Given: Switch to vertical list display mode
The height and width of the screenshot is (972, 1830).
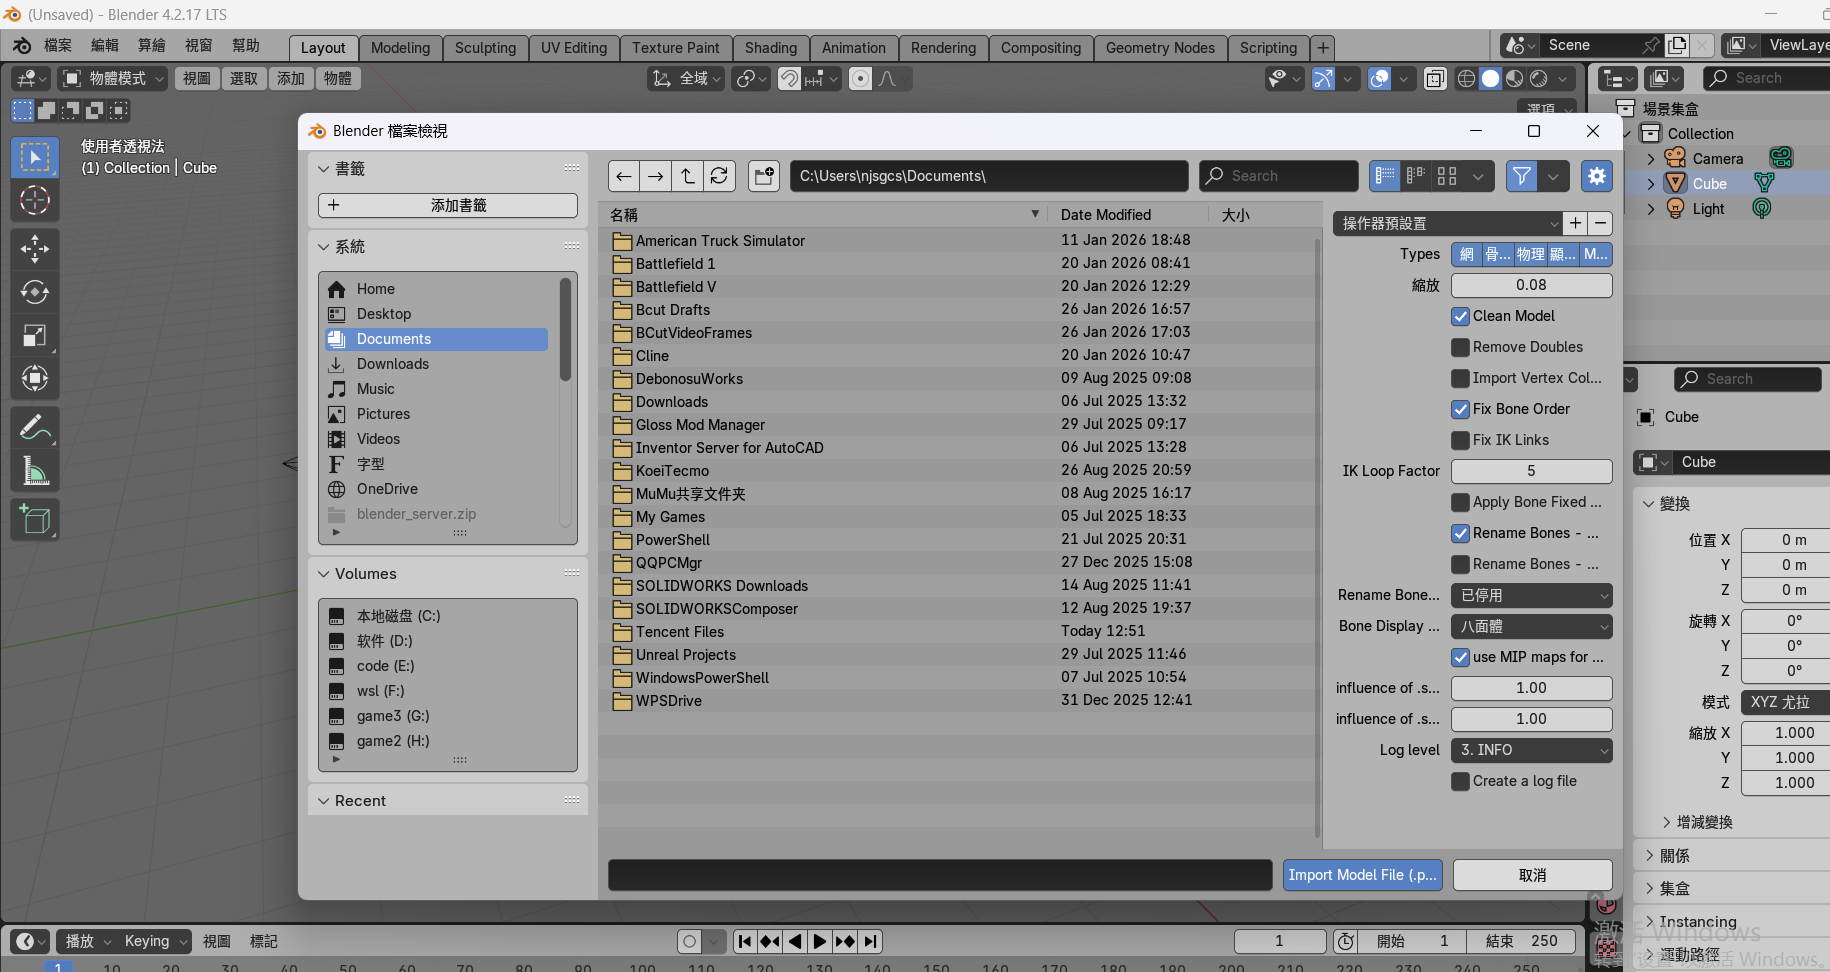Looking at the screenshot, I should (1385, 176).
